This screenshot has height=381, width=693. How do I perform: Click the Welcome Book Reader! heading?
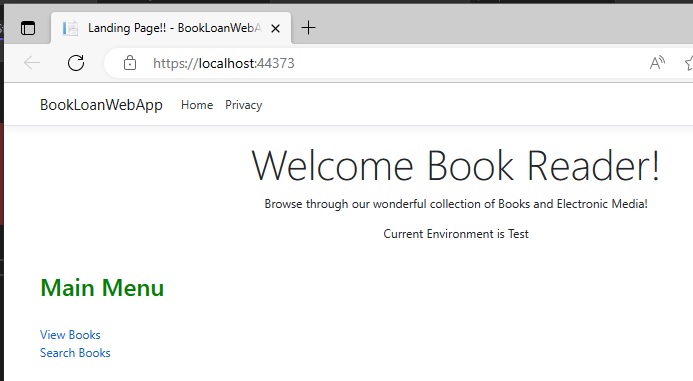pos(456,166)
